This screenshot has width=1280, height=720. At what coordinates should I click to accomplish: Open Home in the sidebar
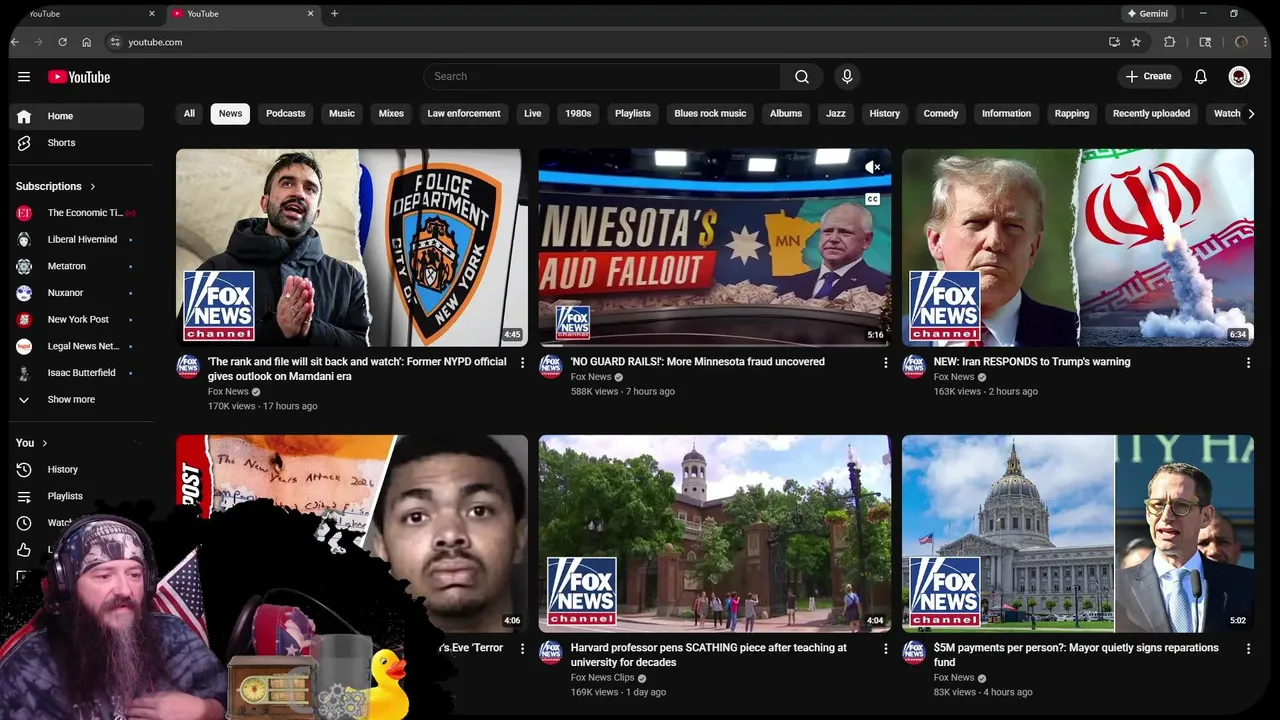click(78, 117)
